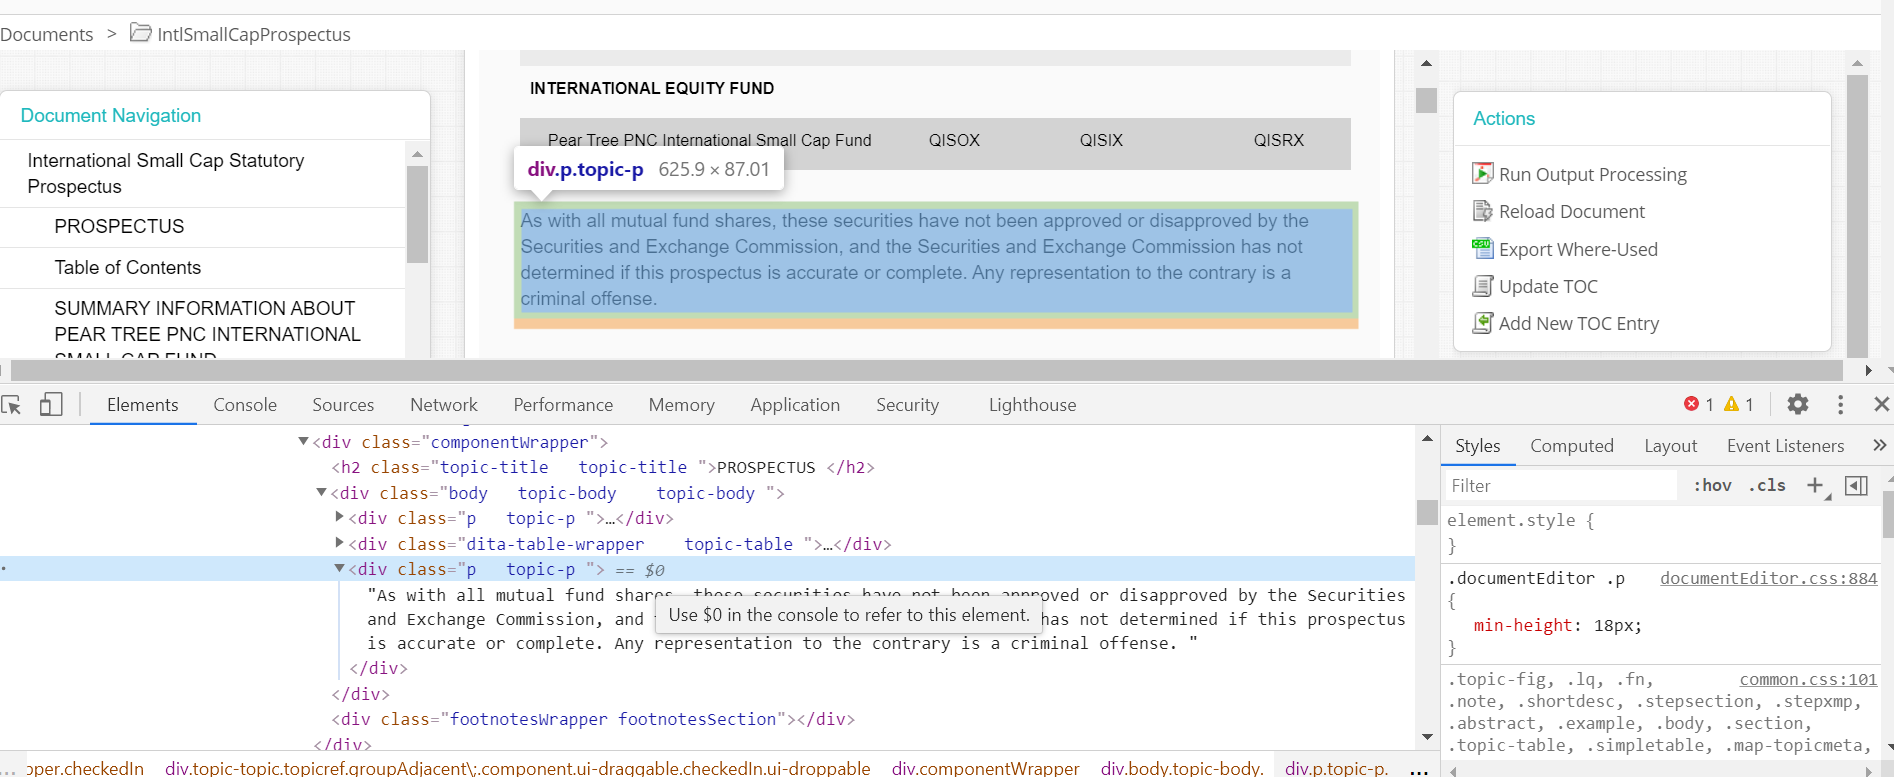This screenshot has height=777, width=1894.
Task: Click the Run Output Processing icon
Action: (x=1482, y=173)
